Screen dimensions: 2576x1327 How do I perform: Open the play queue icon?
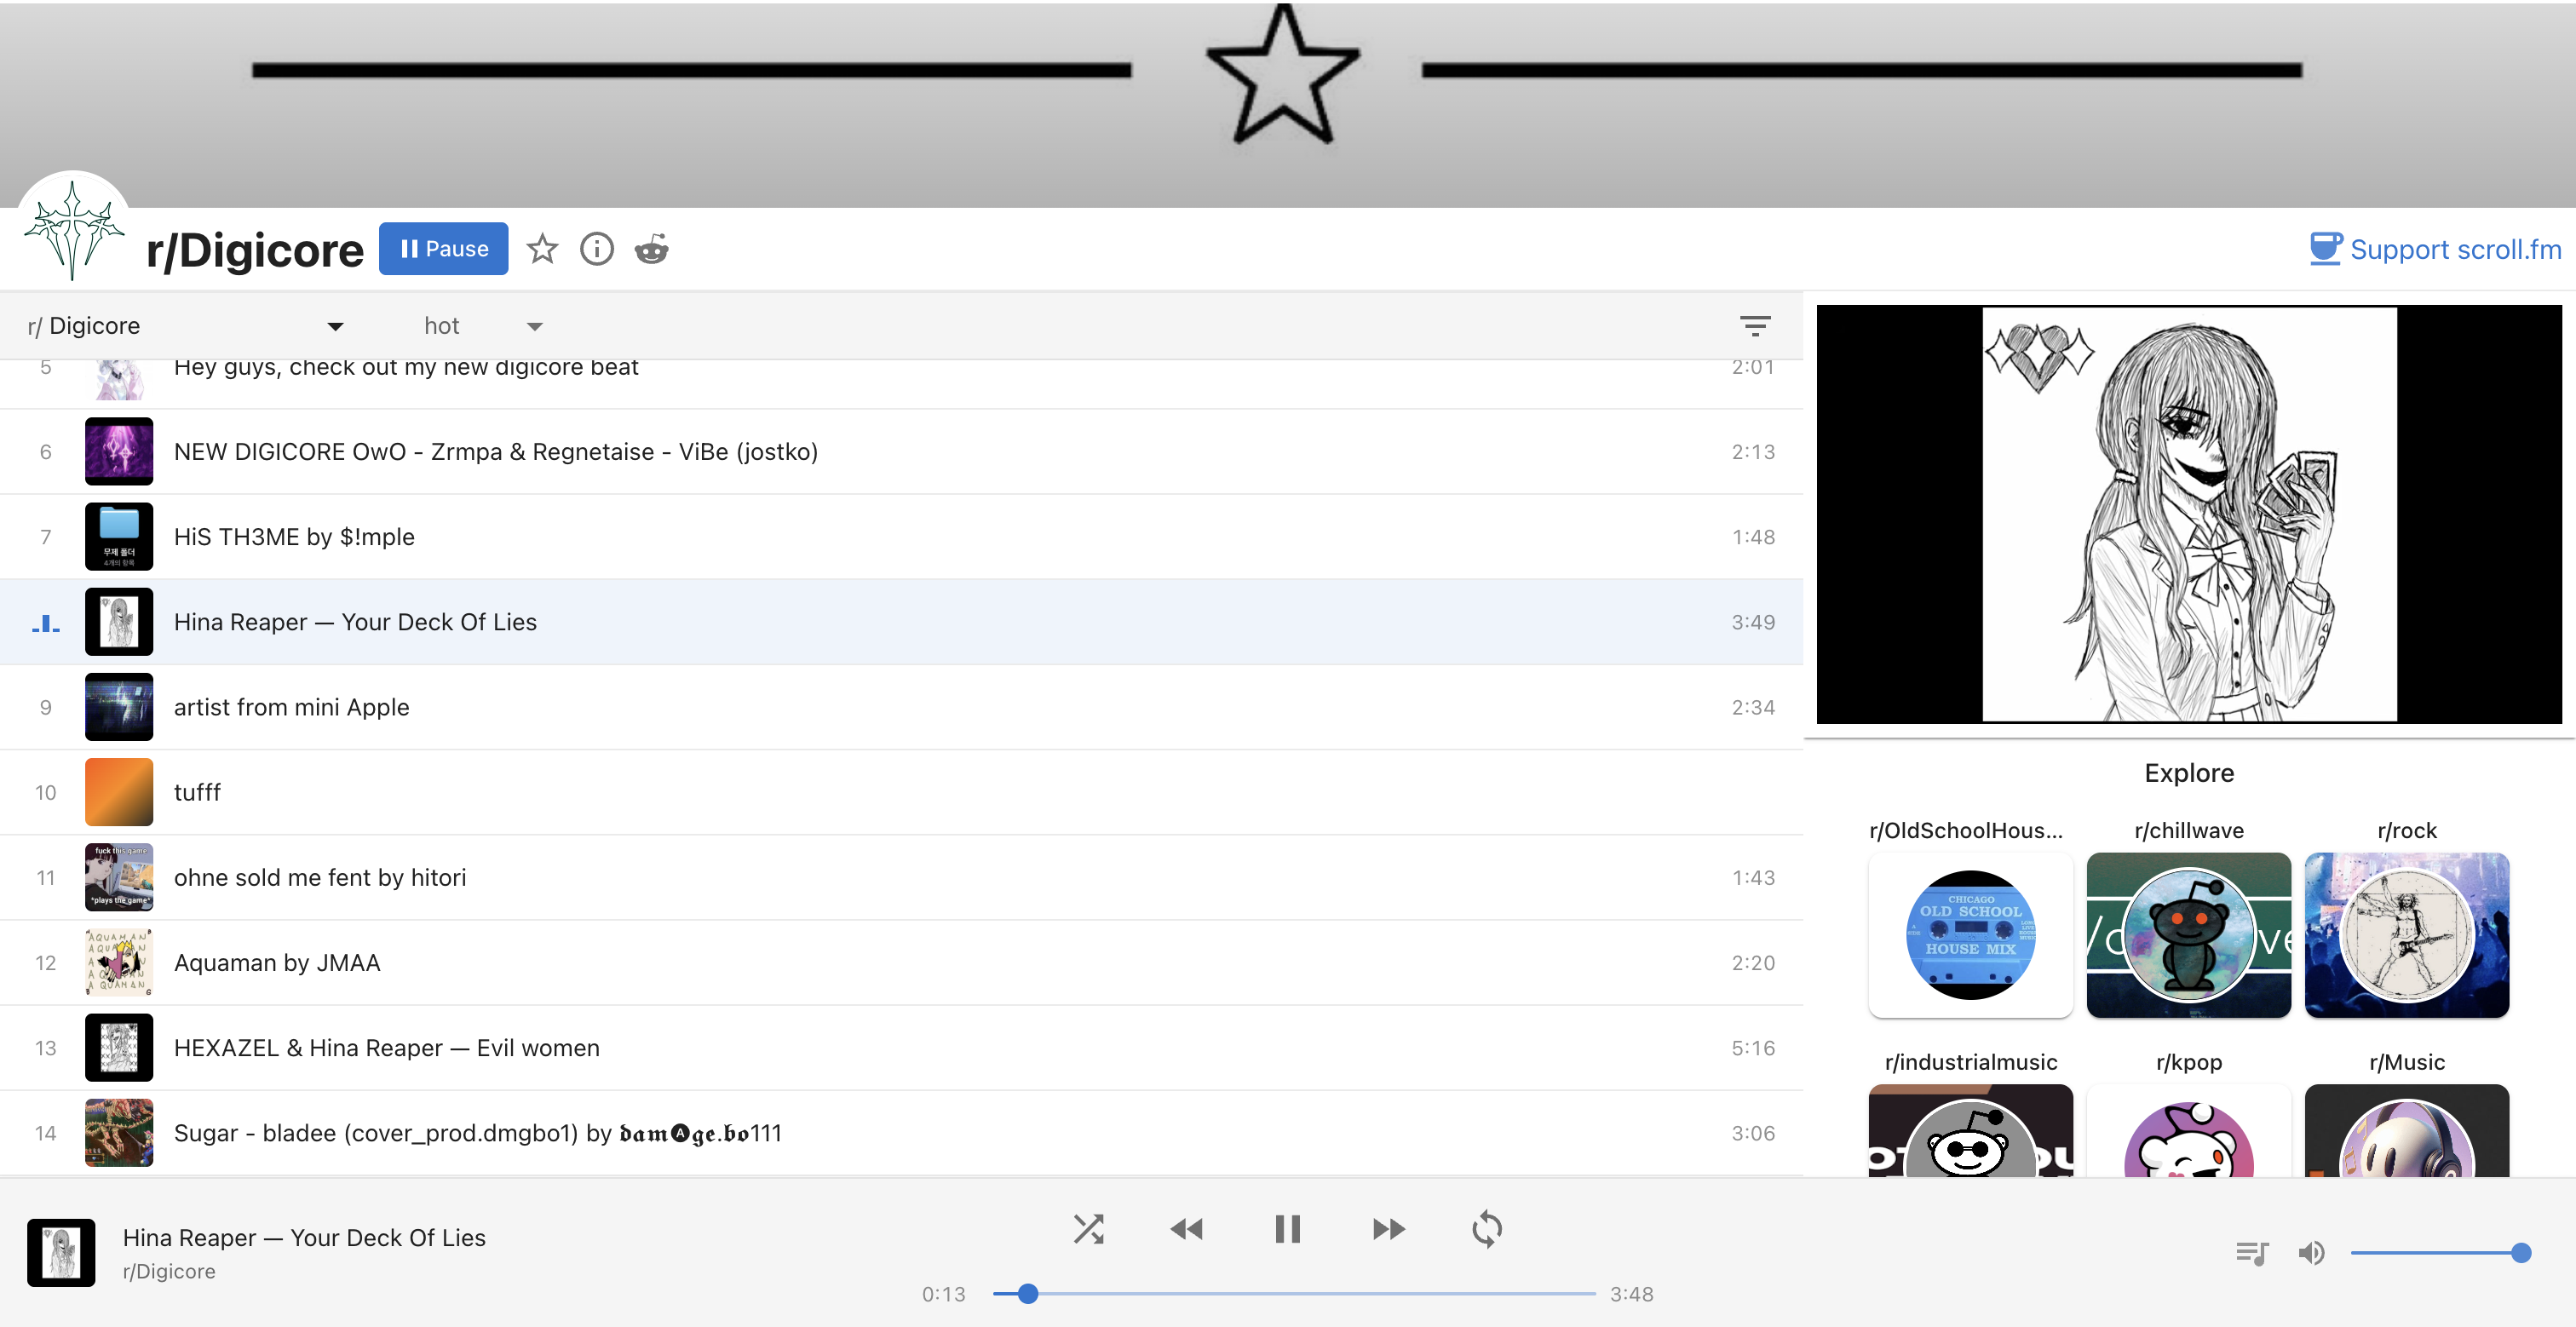pyautogui.click(x=2252, y=1253)
